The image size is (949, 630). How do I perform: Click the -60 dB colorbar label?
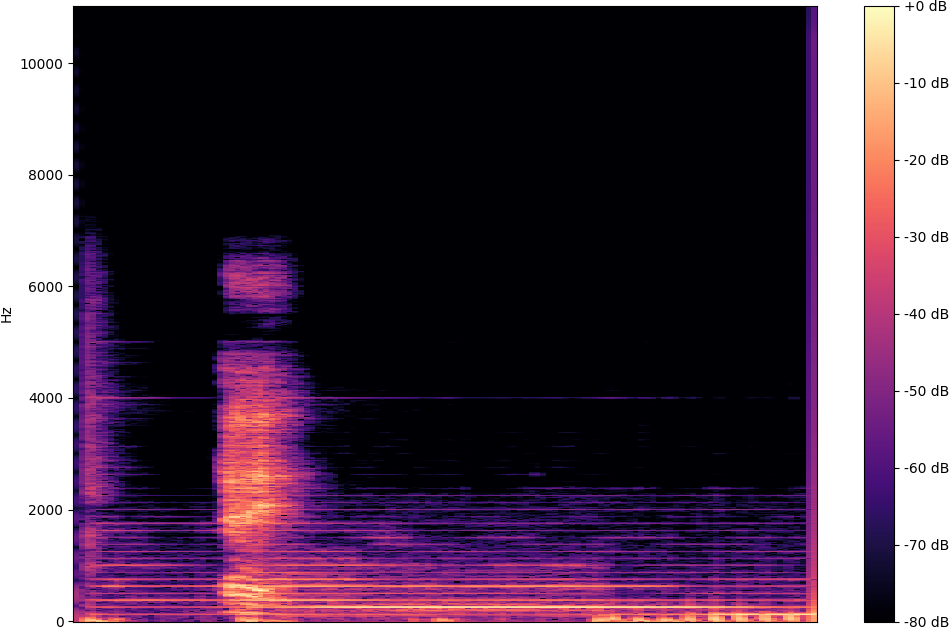pos(926,468)
